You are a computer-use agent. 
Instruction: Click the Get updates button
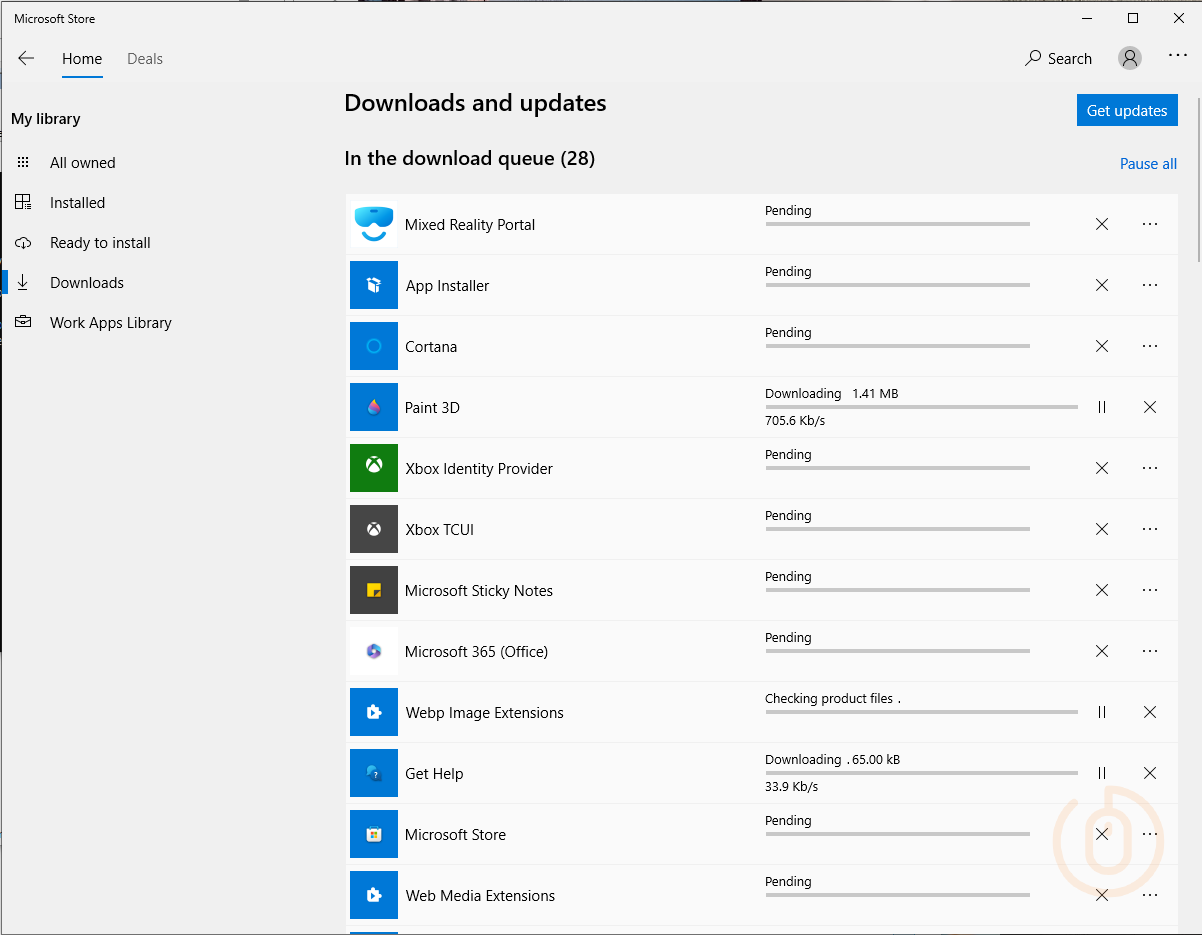(x=1127, y=110)
